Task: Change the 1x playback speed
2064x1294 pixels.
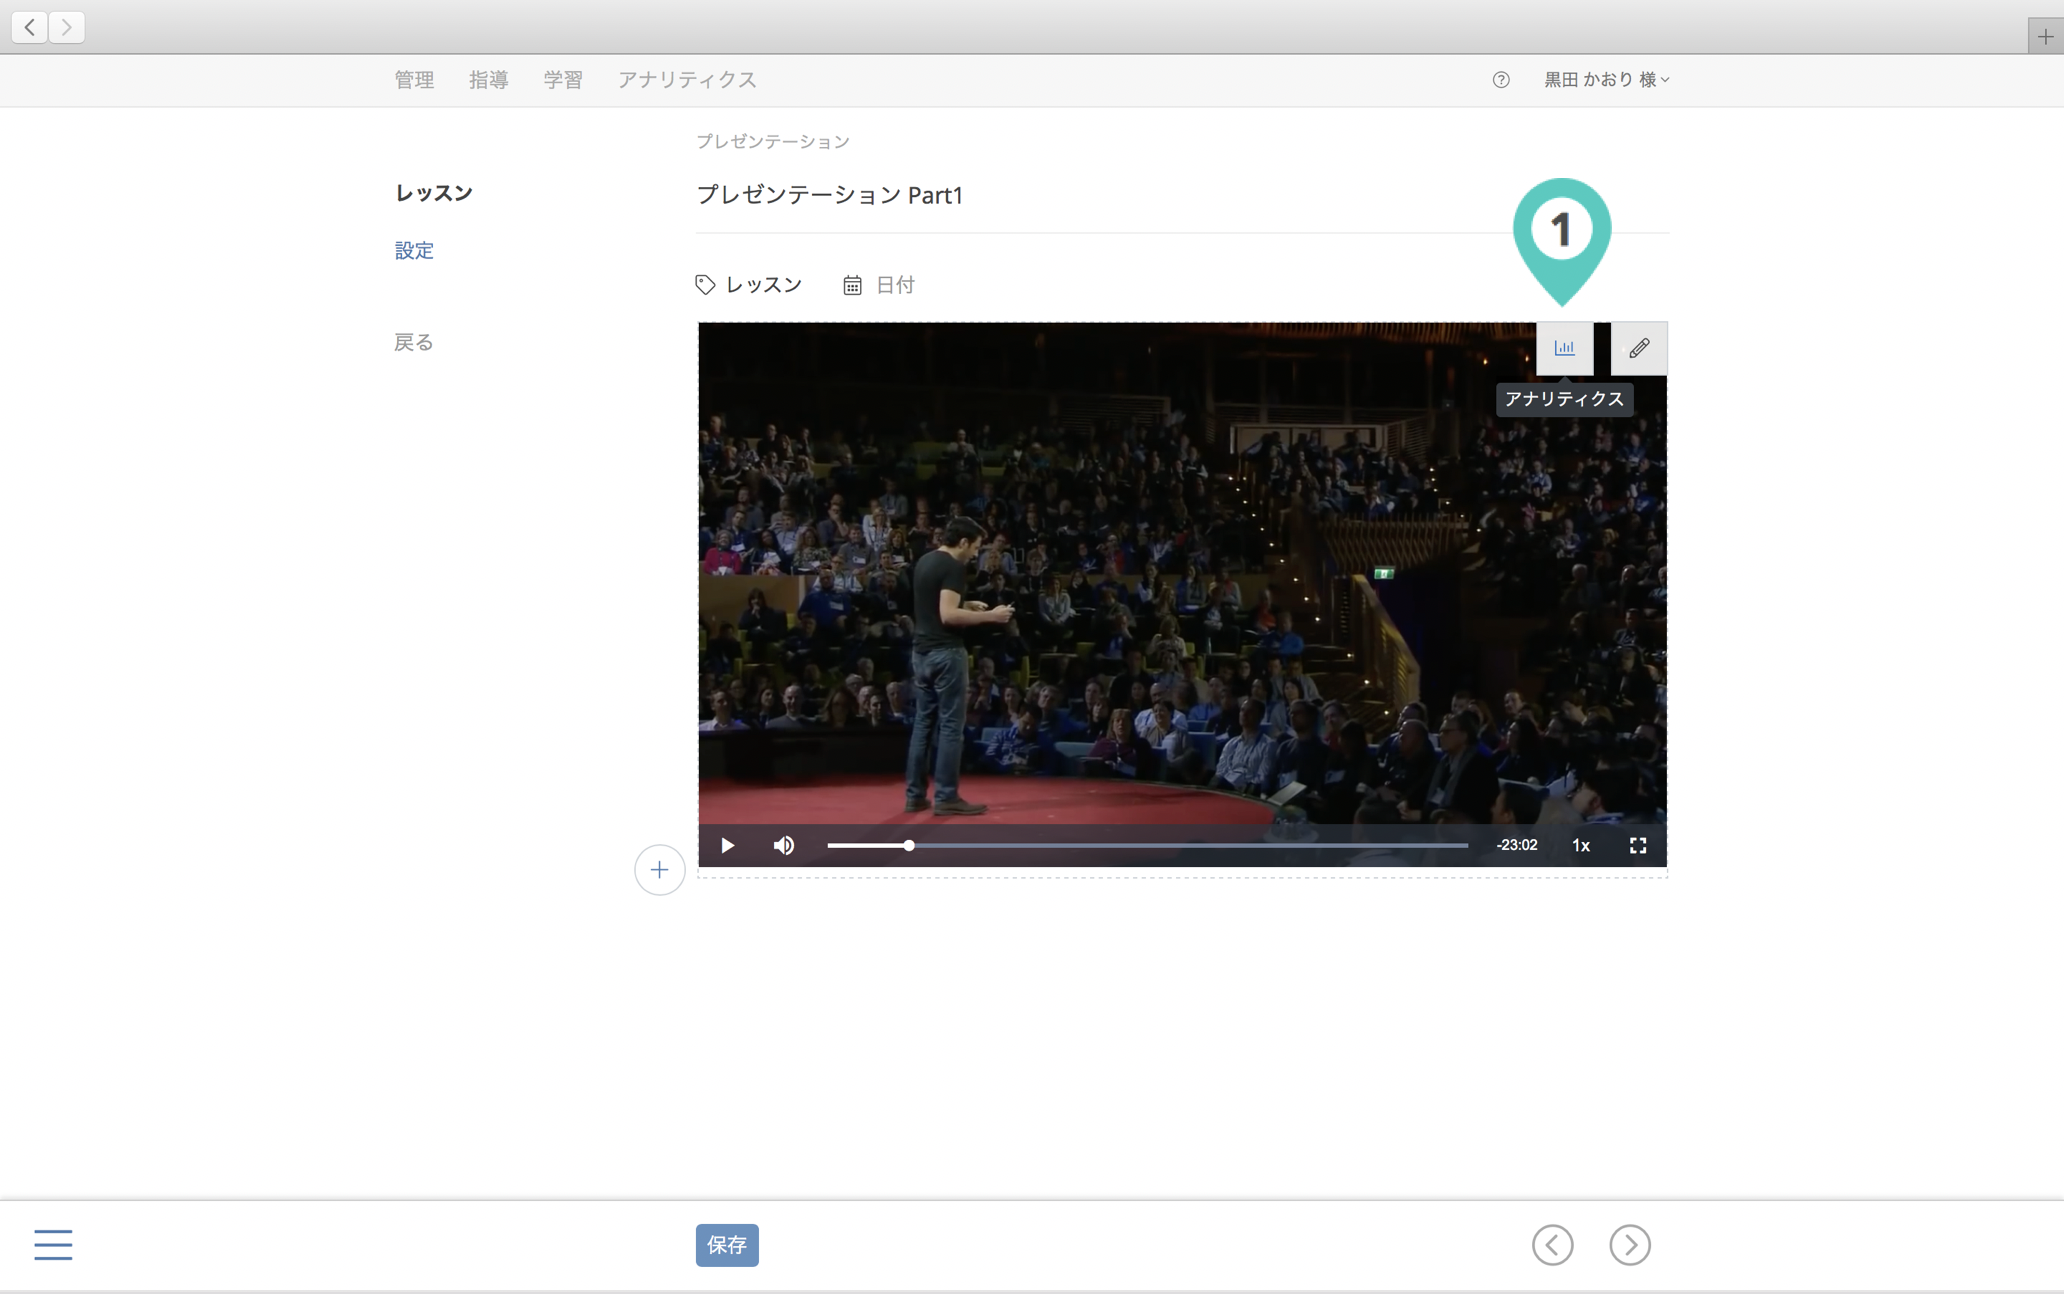Action: 1580,845
